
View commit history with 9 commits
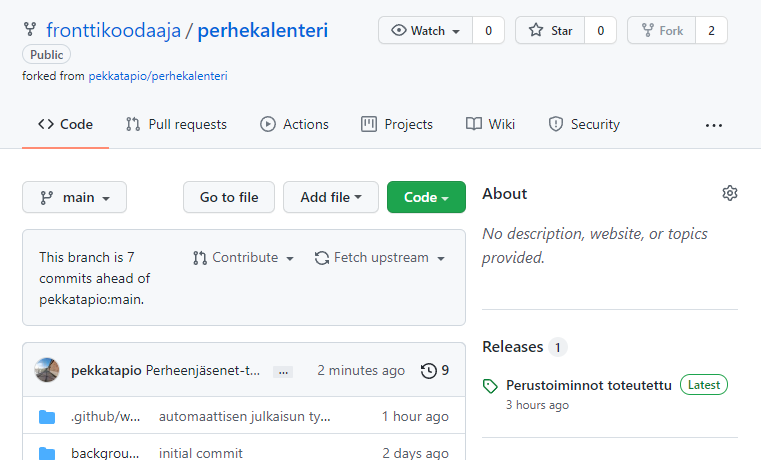tap(435, 371)
